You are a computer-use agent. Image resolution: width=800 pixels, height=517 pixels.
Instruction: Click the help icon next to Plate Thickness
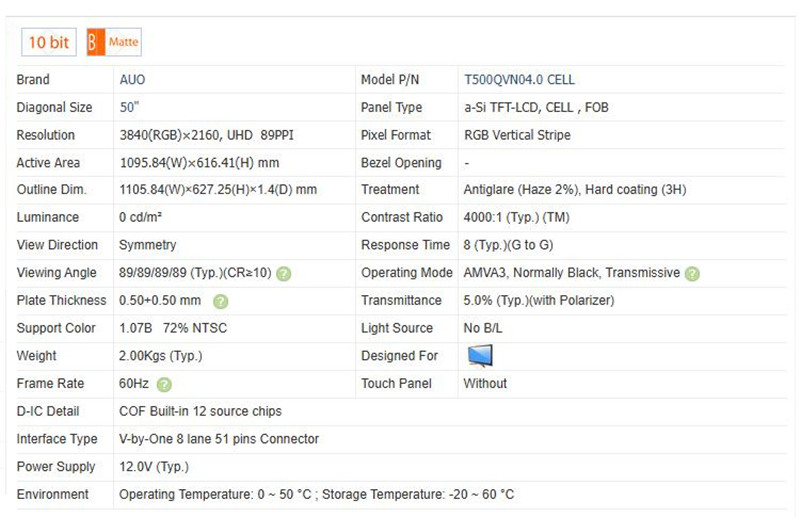pos(221,301)
